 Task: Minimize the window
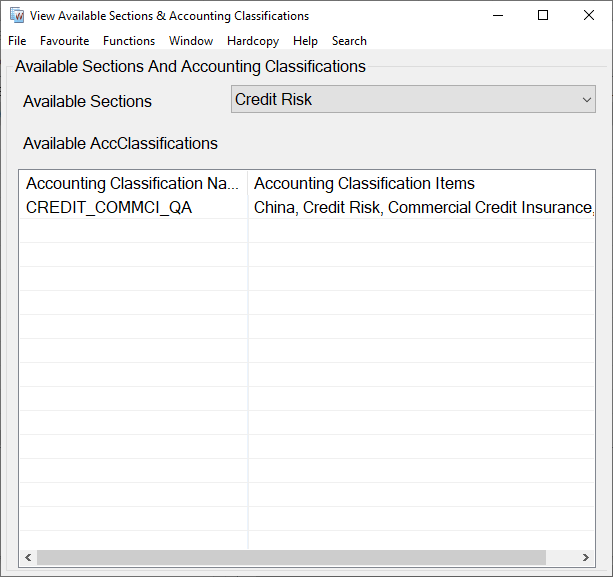click(498, 16)
